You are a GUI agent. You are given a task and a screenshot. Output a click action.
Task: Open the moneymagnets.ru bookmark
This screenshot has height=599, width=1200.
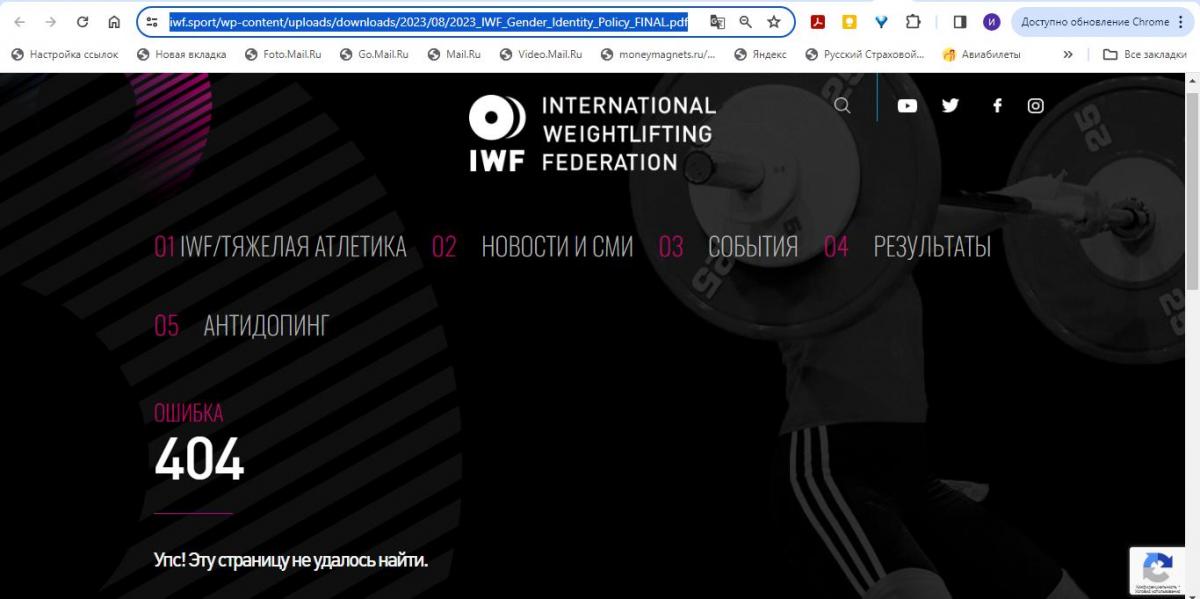click(x=658, y=54)
